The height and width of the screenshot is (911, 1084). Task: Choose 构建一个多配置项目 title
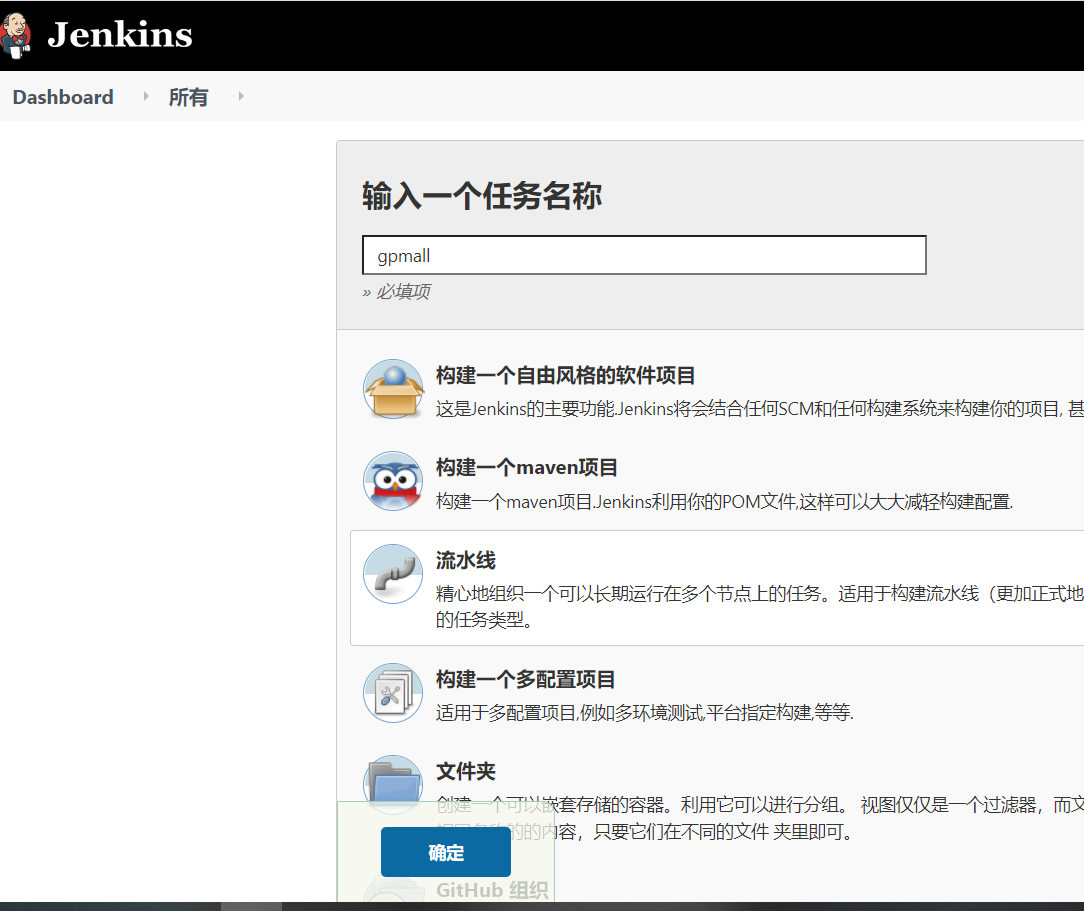525,679
